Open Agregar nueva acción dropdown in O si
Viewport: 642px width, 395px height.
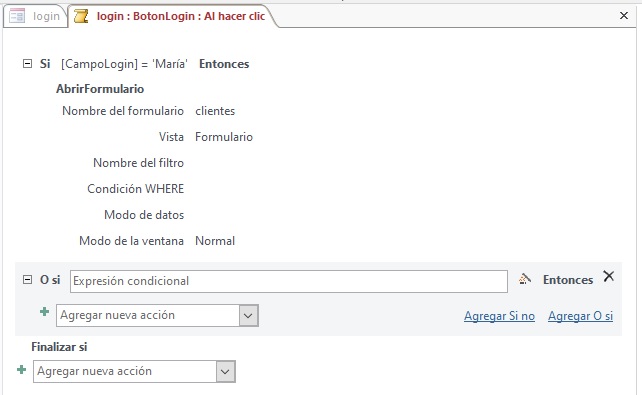pos(248,316)
